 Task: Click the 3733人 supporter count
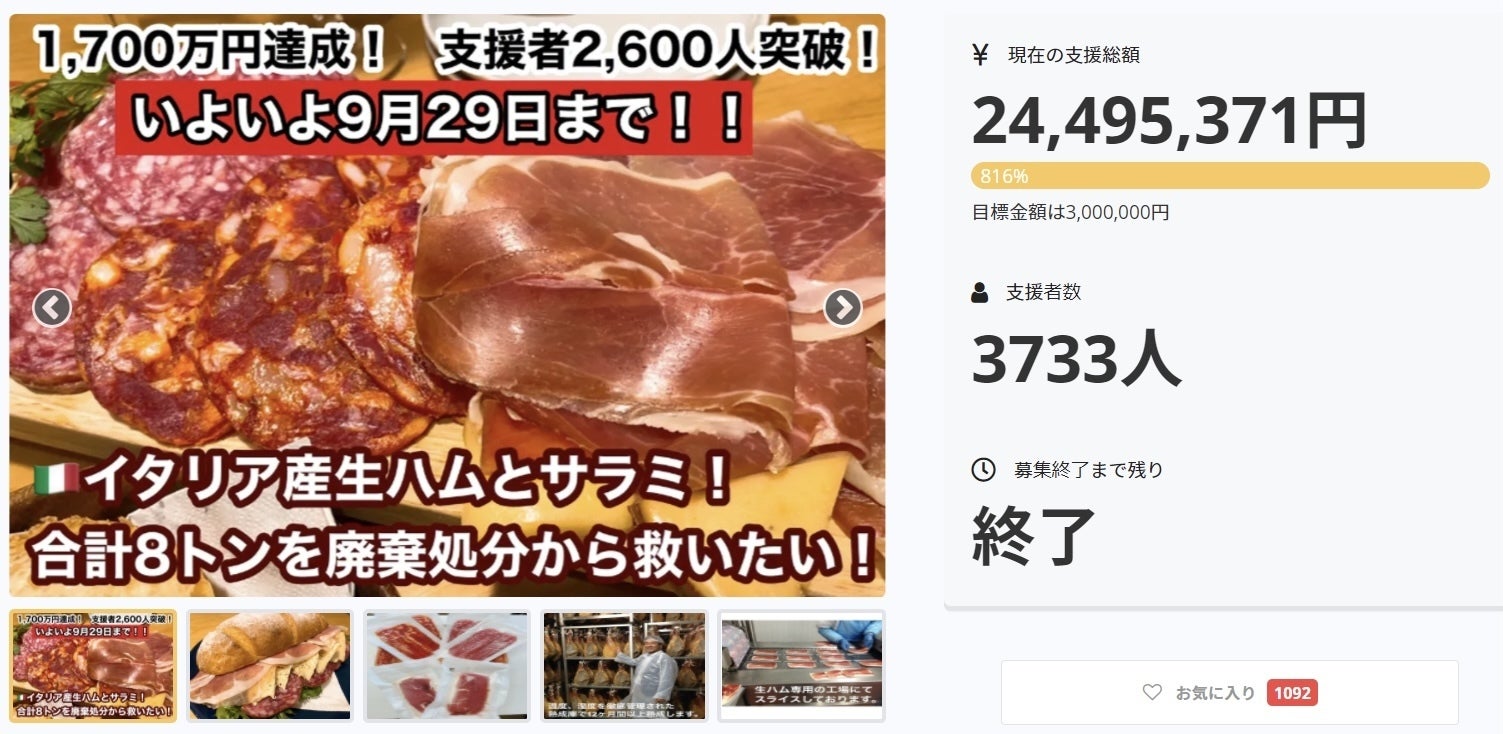(1076, 359)
